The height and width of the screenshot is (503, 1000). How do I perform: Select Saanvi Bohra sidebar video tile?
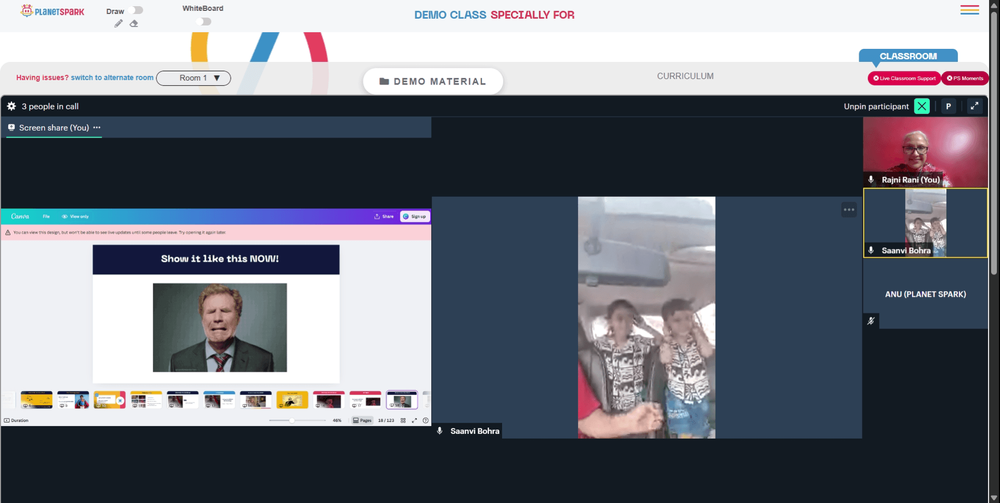click(925, 223)
